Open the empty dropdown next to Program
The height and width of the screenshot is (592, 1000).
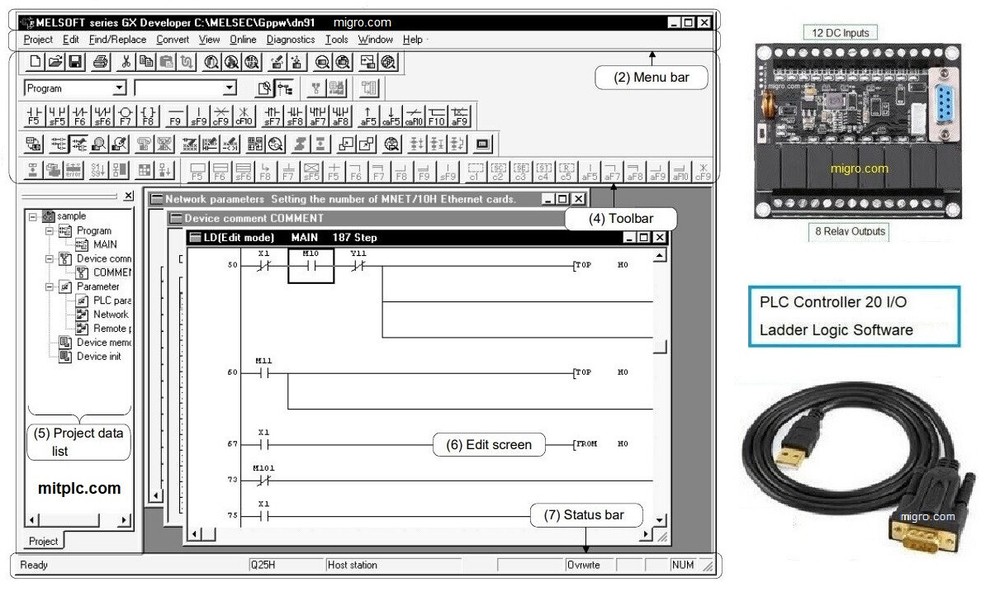coord(230,88)
